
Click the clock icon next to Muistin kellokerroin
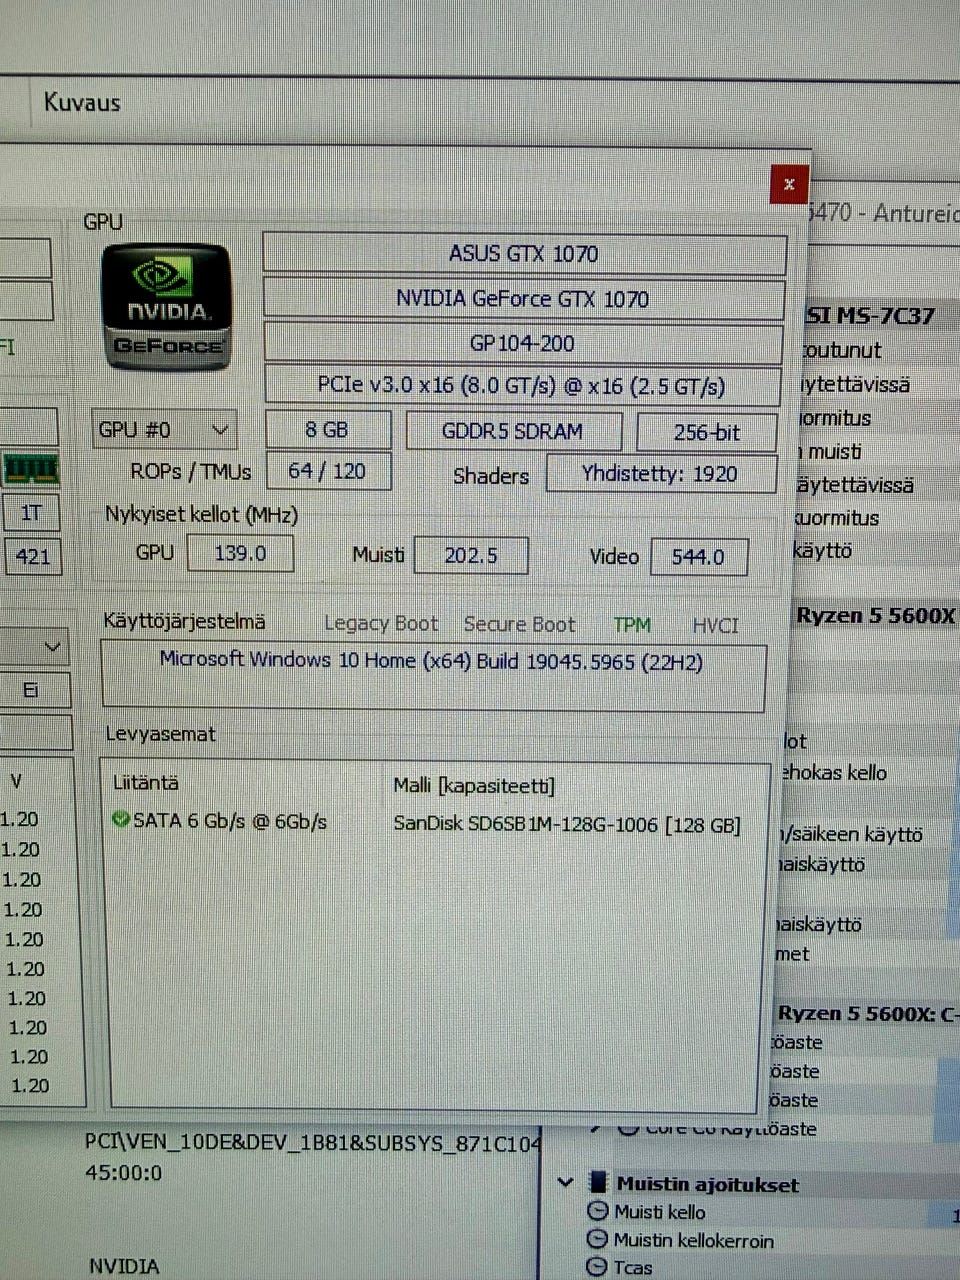pyautogui.click(x=597, y=1240)
